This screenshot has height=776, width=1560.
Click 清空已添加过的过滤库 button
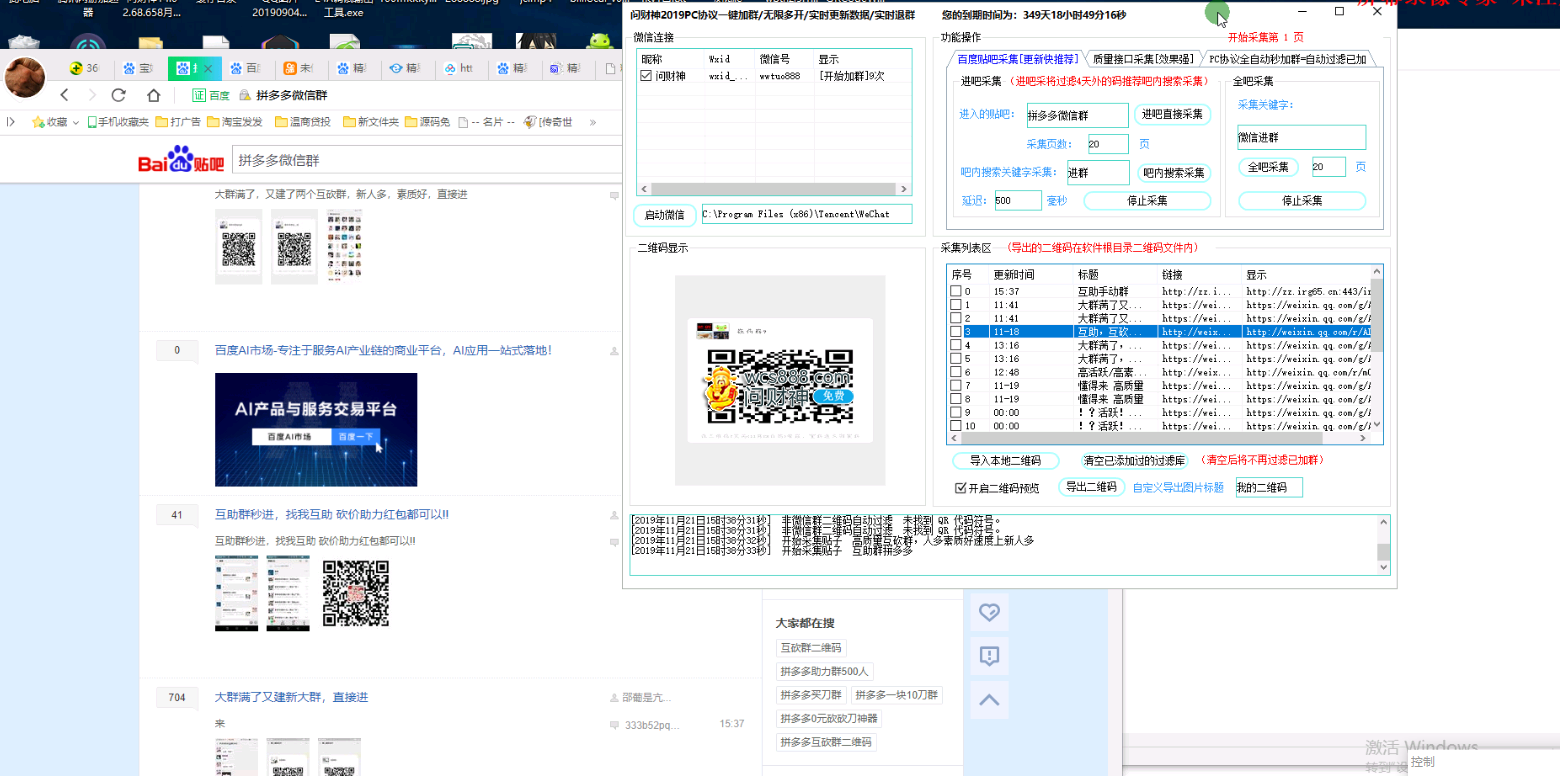pos(1134,461)
